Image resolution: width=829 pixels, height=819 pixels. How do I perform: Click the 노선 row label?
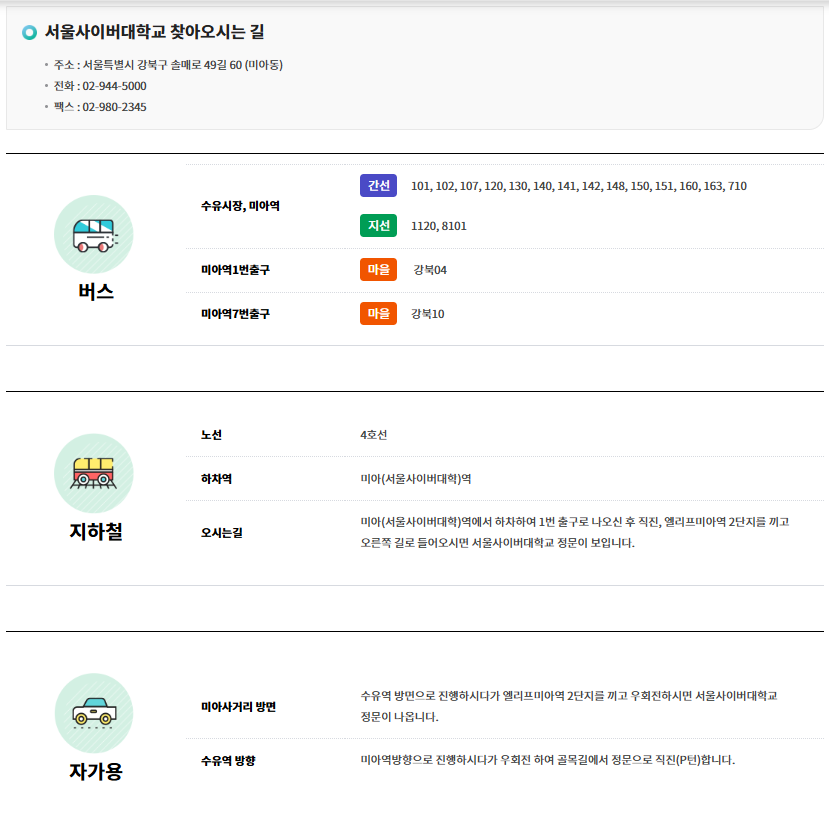tap(211, 435)
